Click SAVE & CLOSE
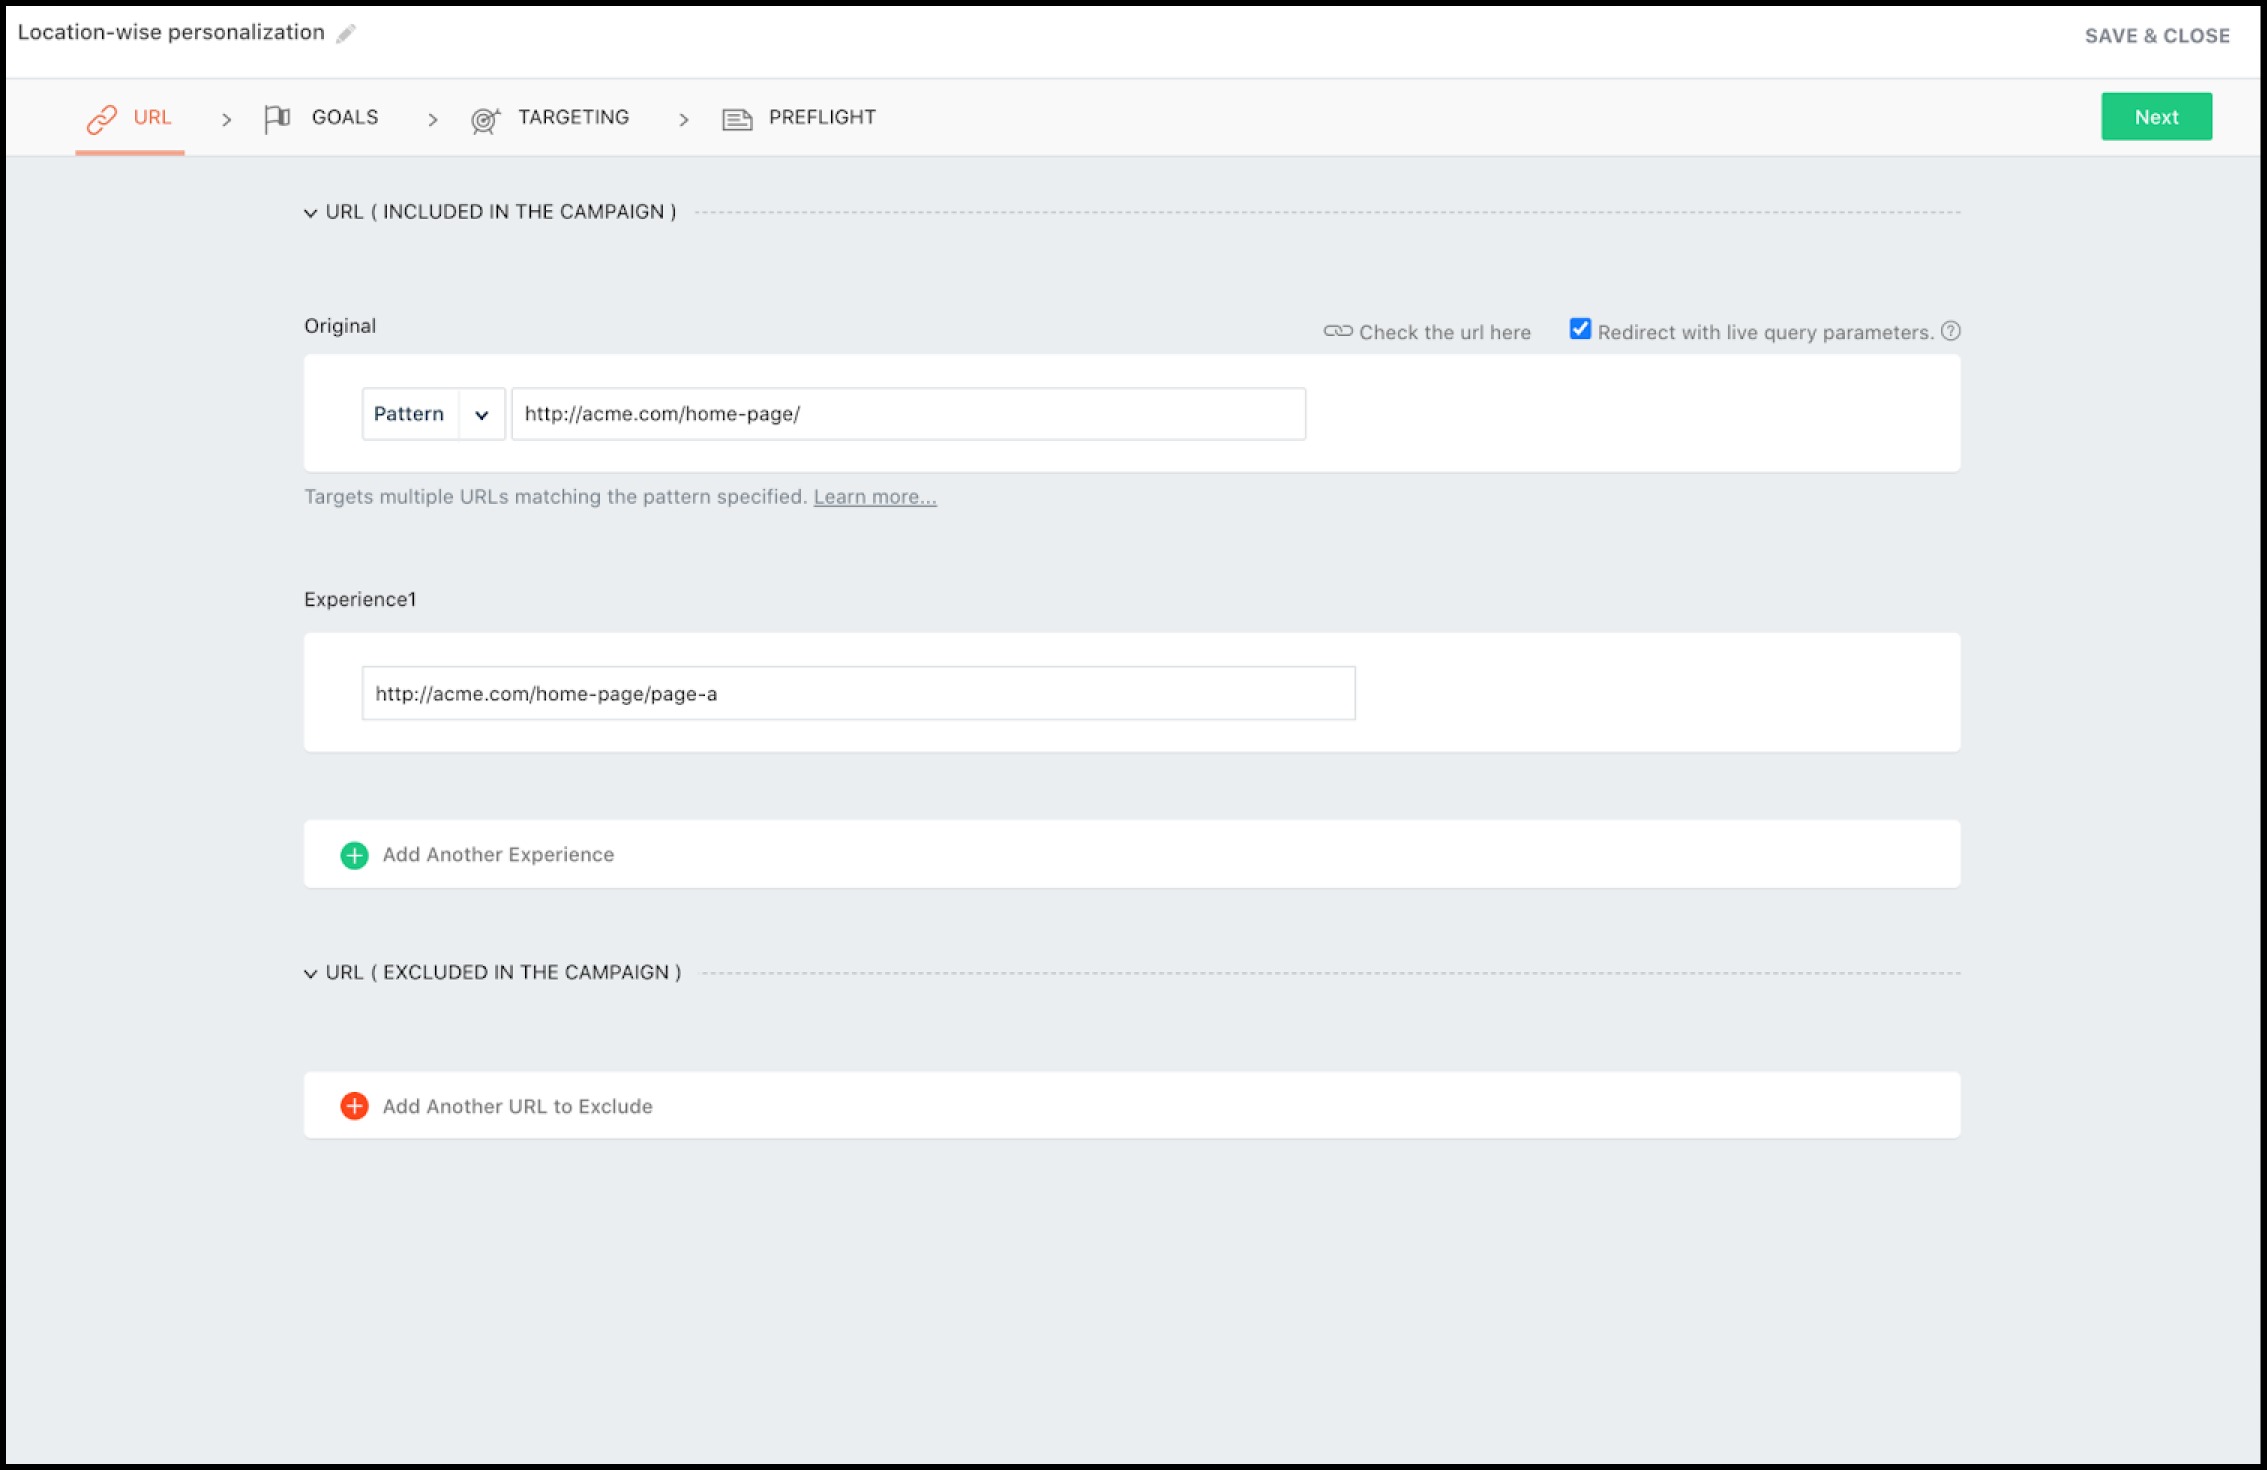Screen dimensions: 2267x1470 [2157, 36]
